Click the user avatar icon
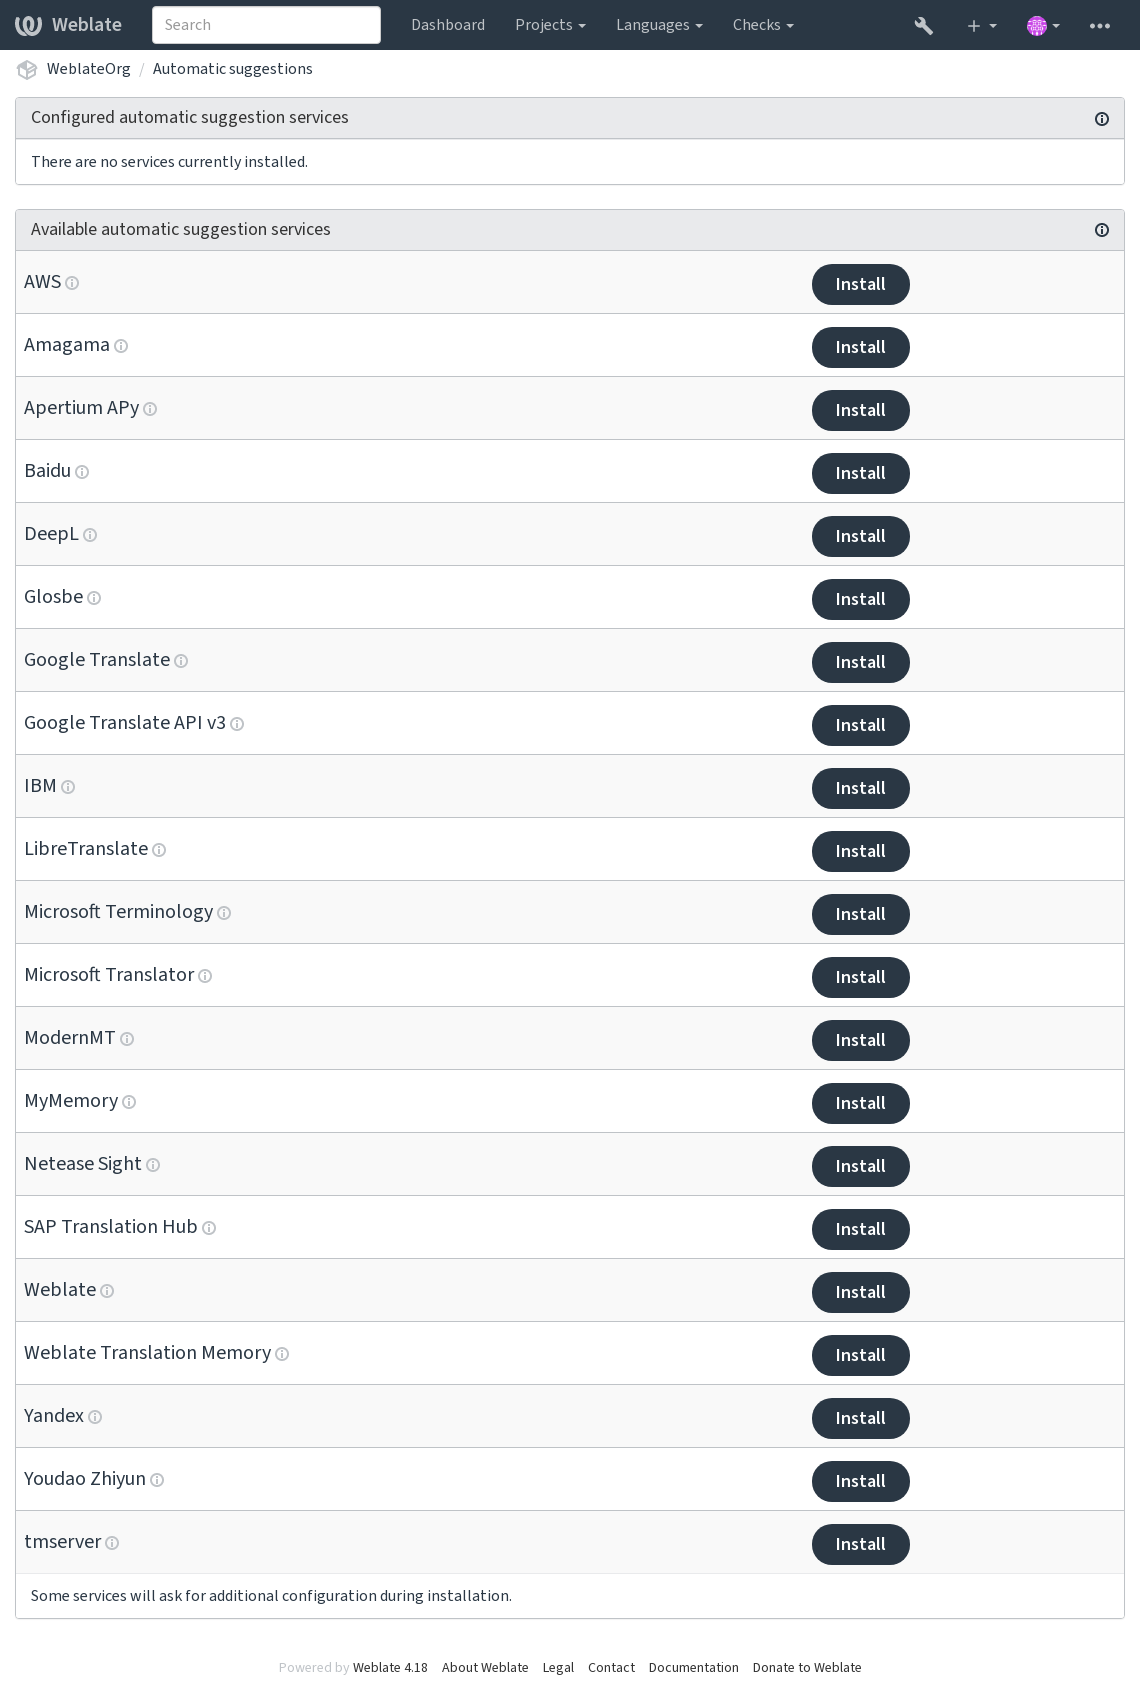This screenshot has width=1140, height=1706. pos(1037,25)
